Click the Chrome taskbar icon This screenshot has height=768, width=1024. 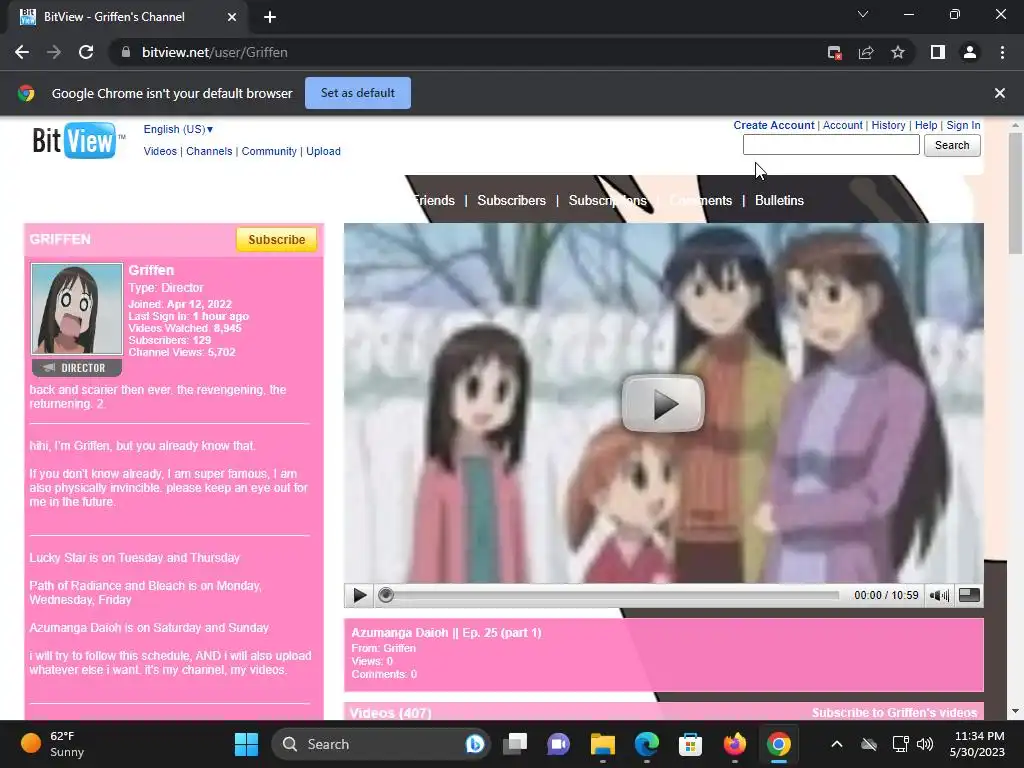[x=778, y=744]
